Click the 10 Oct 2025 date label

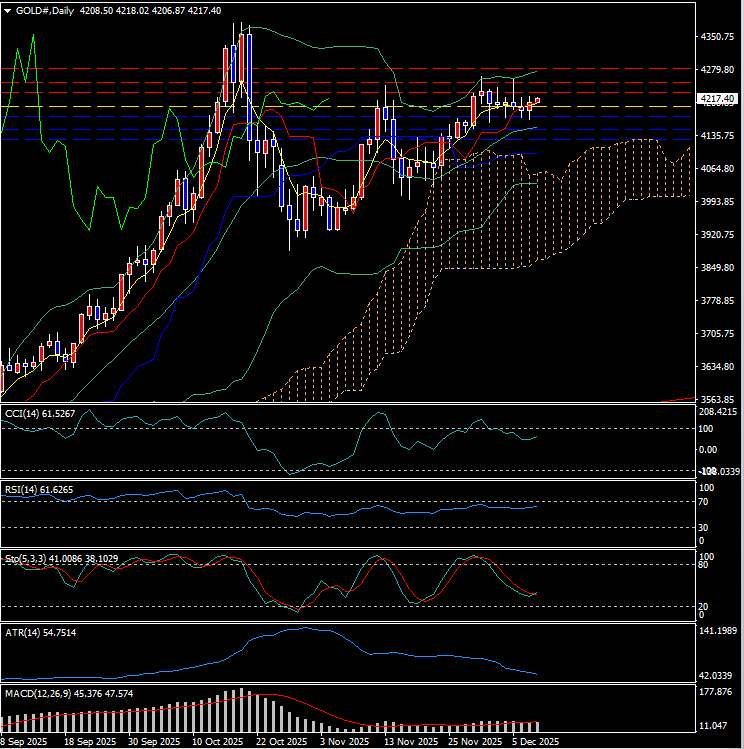tap(217, 742)
